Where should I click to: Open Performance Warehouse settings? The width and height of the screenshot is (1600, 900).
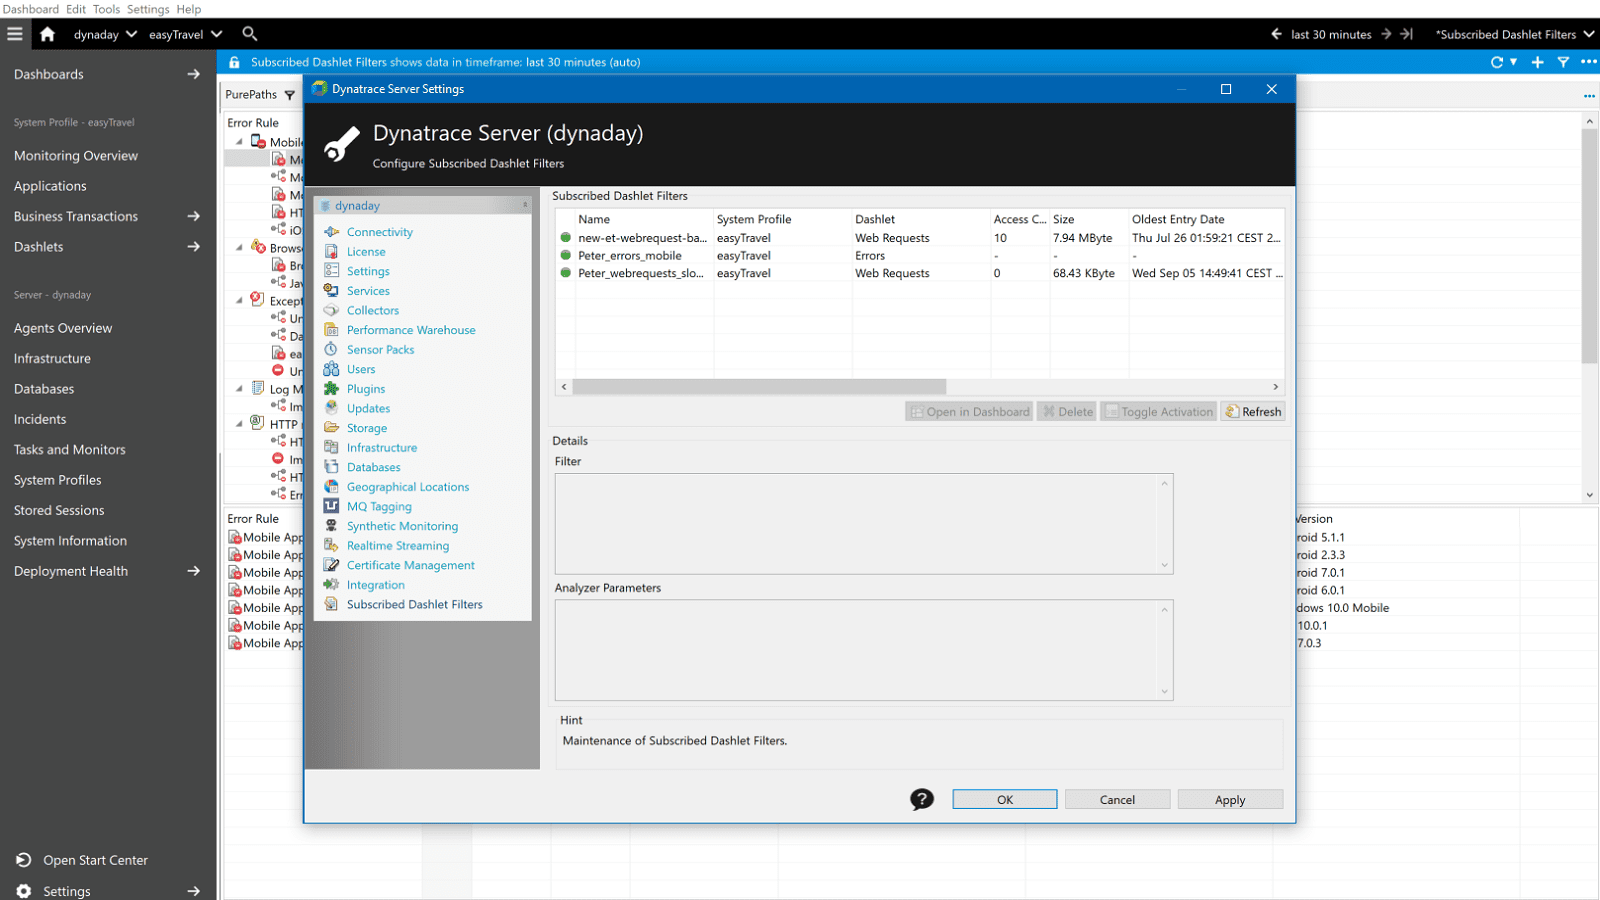(x=411, y=330)
